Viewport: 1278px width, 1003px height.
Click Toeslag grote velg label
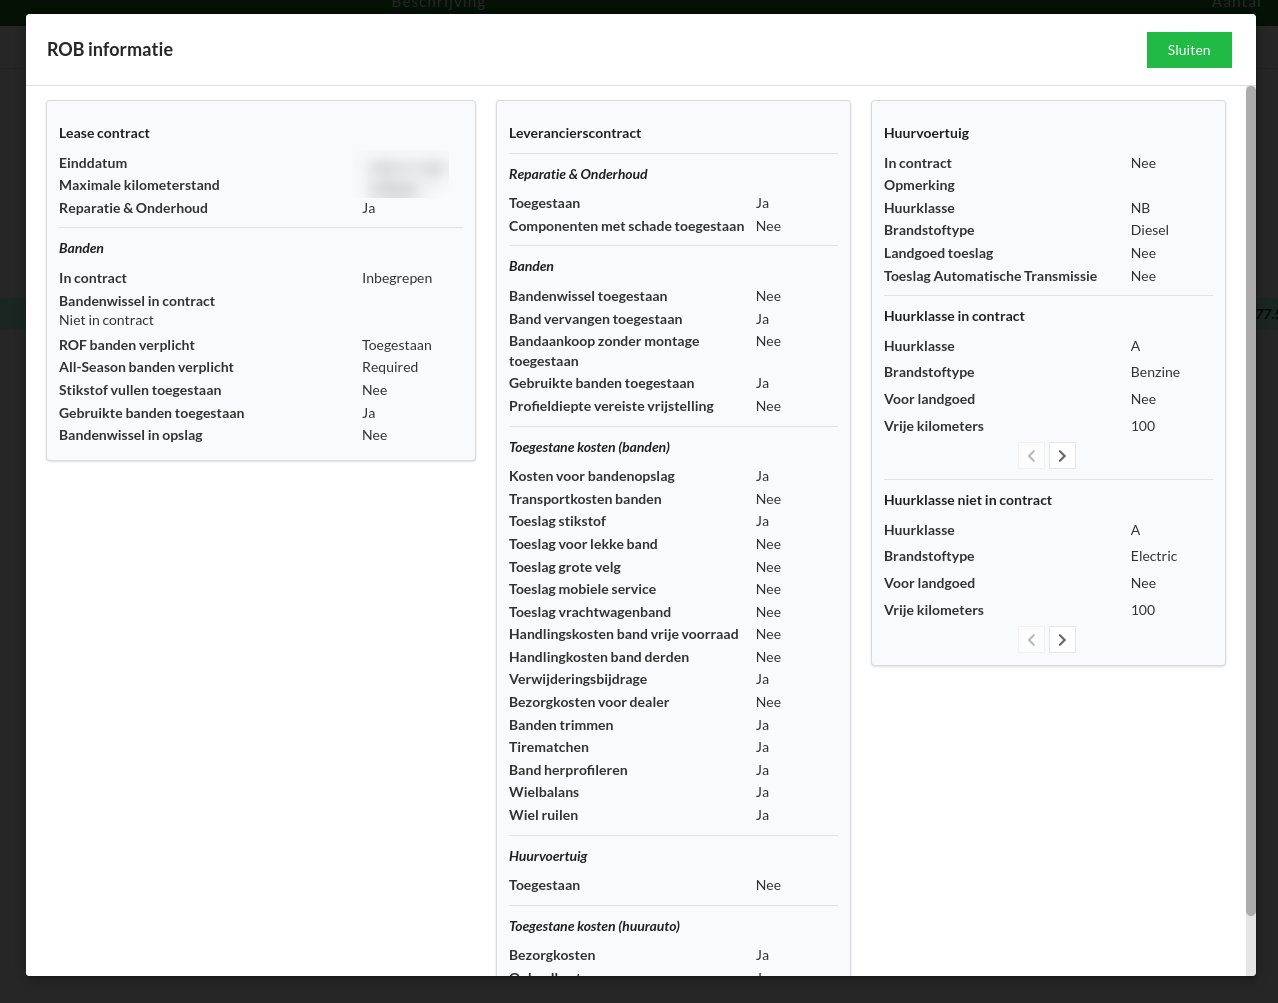click(x=565, y=567)
